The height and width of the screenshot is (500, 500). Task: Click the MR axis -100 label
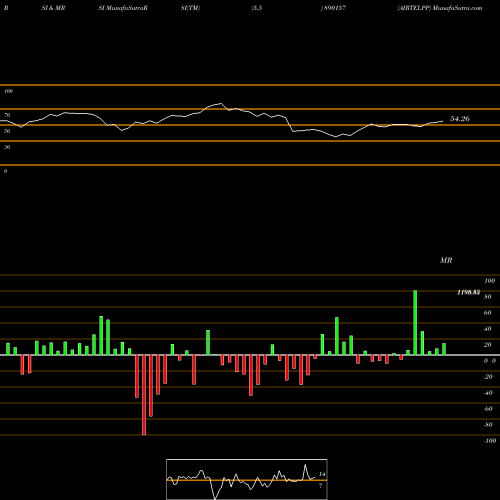coord(489,441)
